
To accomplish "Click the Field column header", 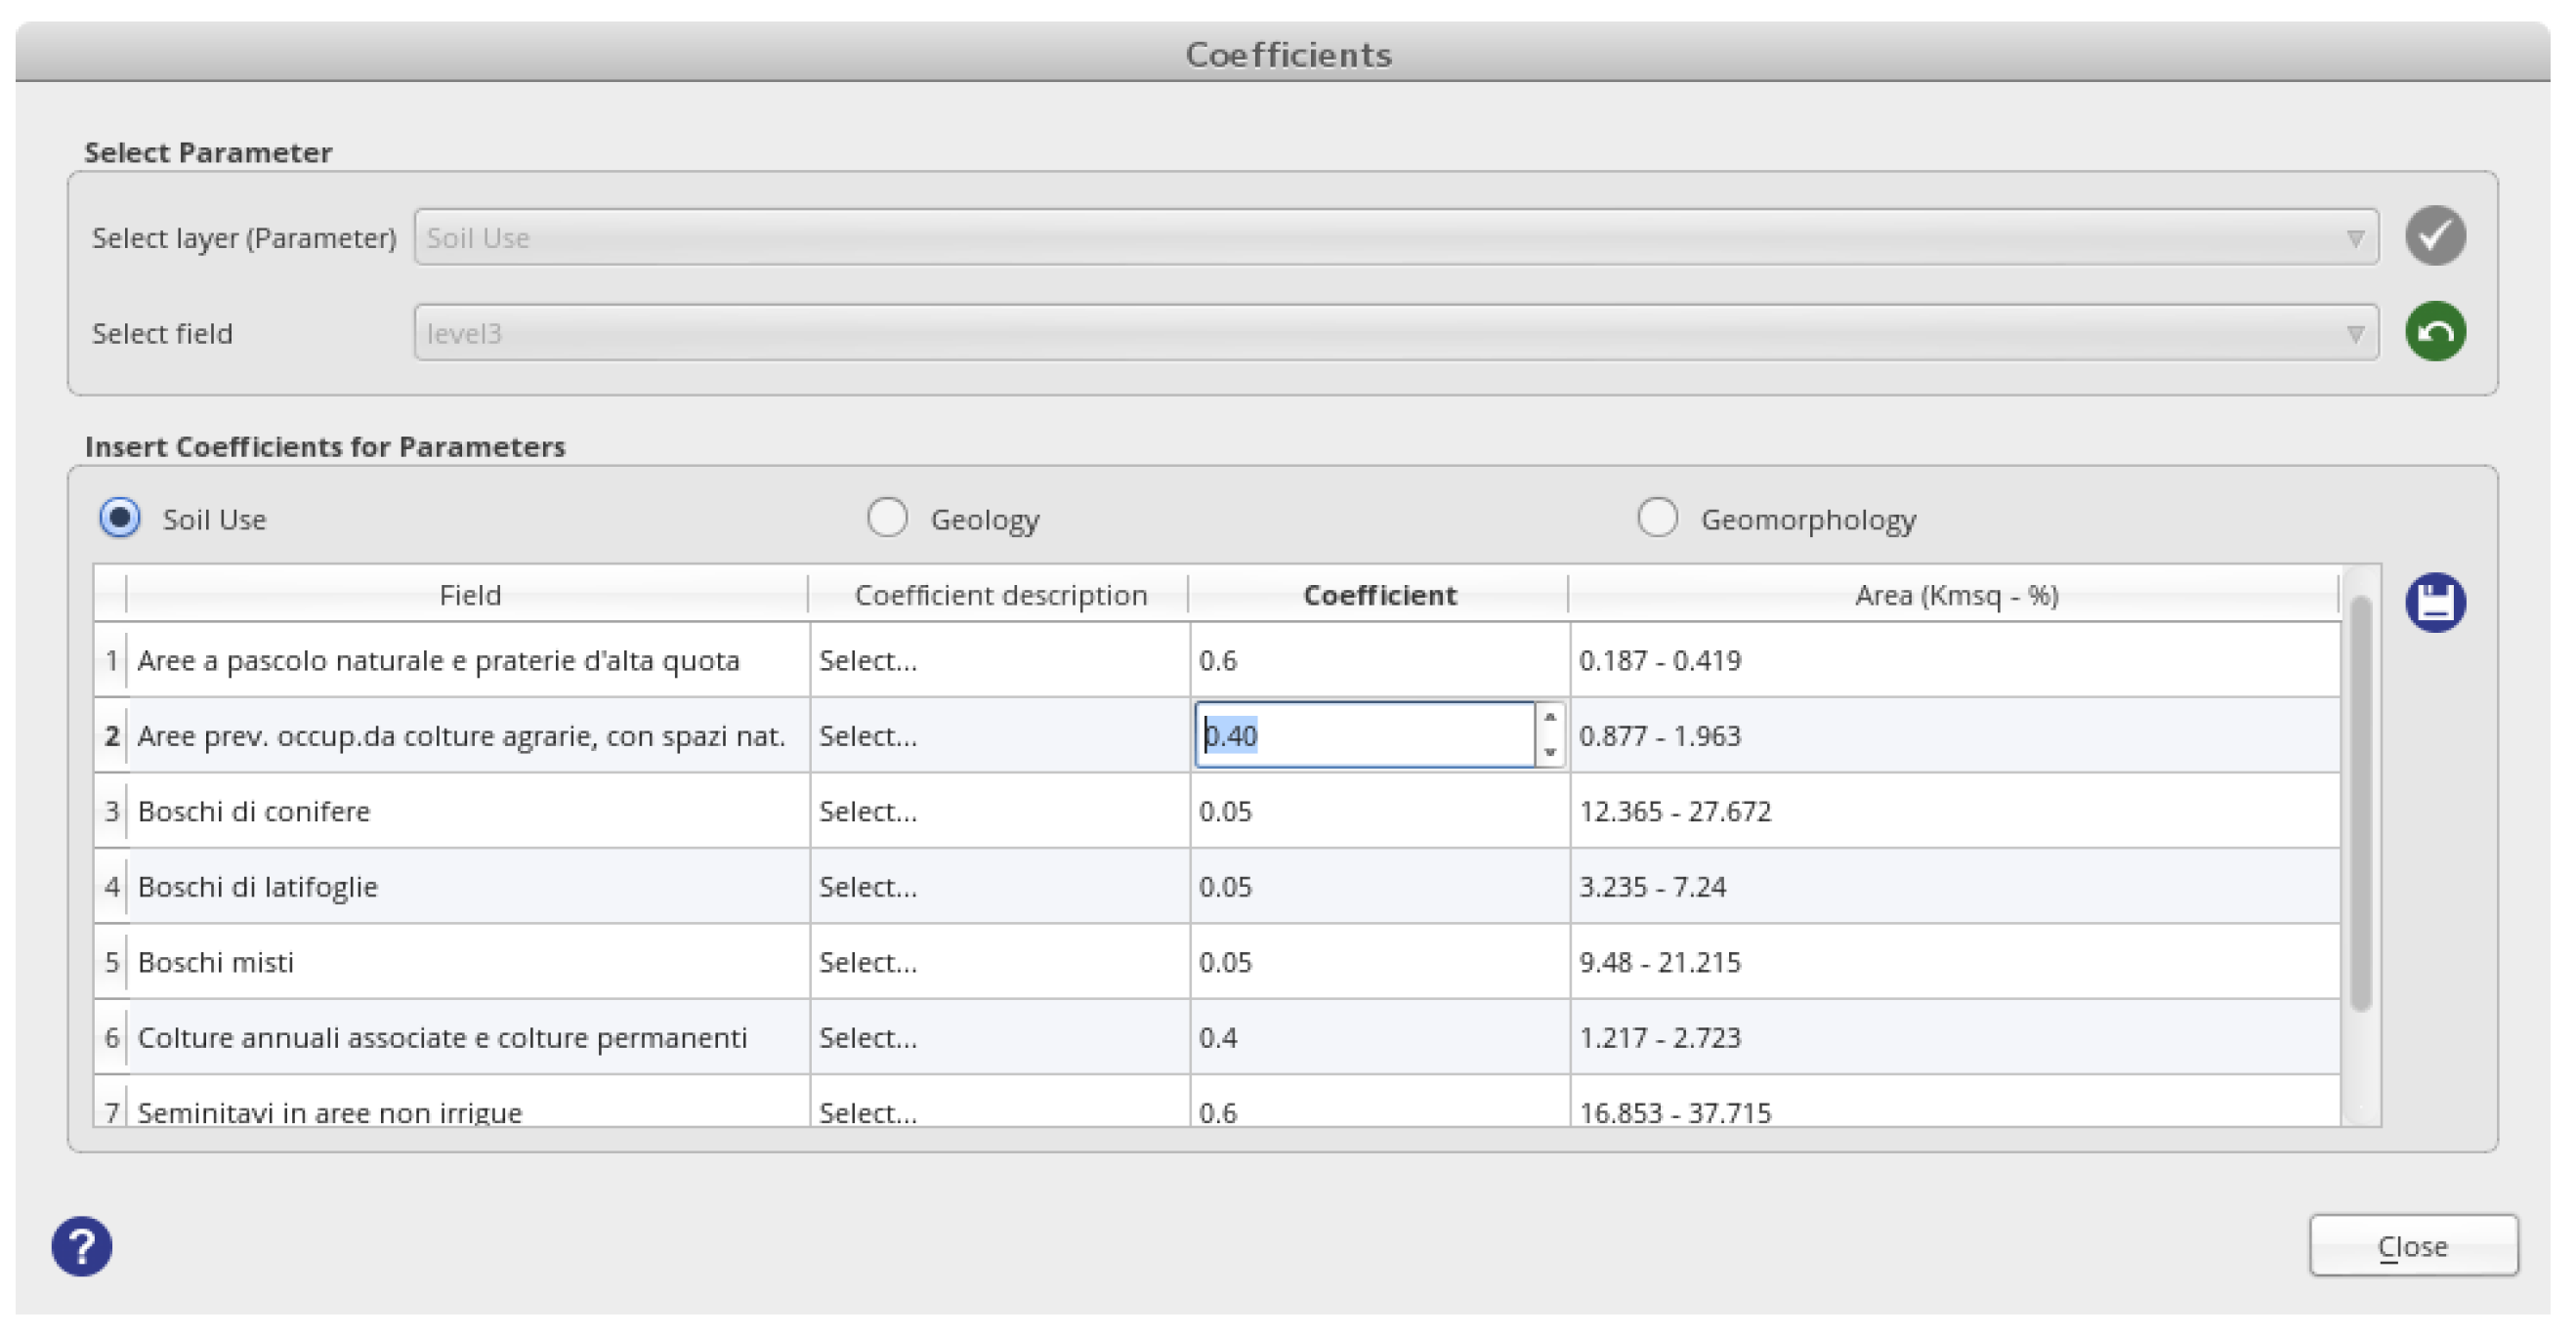I will pos(468,595).
